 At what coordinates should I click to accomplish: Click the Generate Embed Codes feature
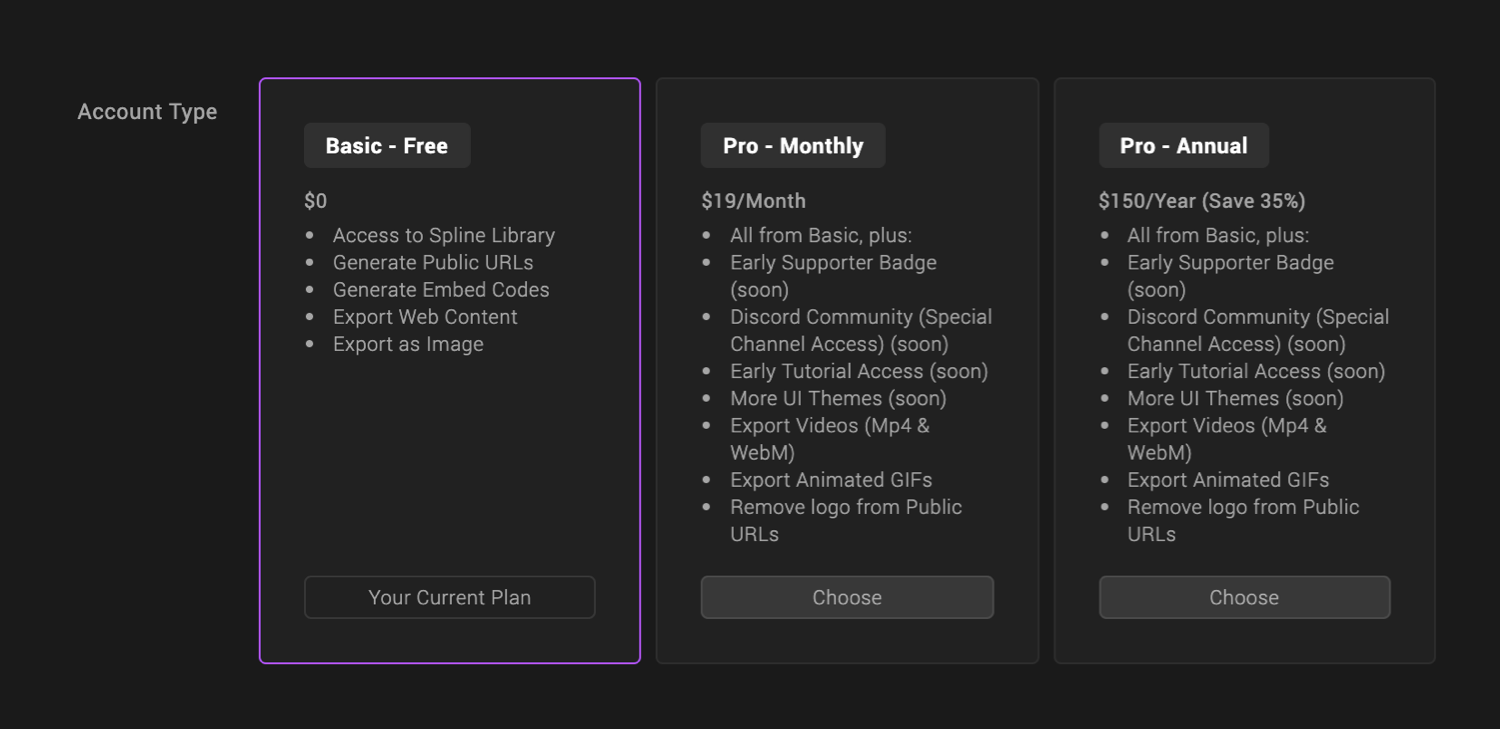[441, 289]
